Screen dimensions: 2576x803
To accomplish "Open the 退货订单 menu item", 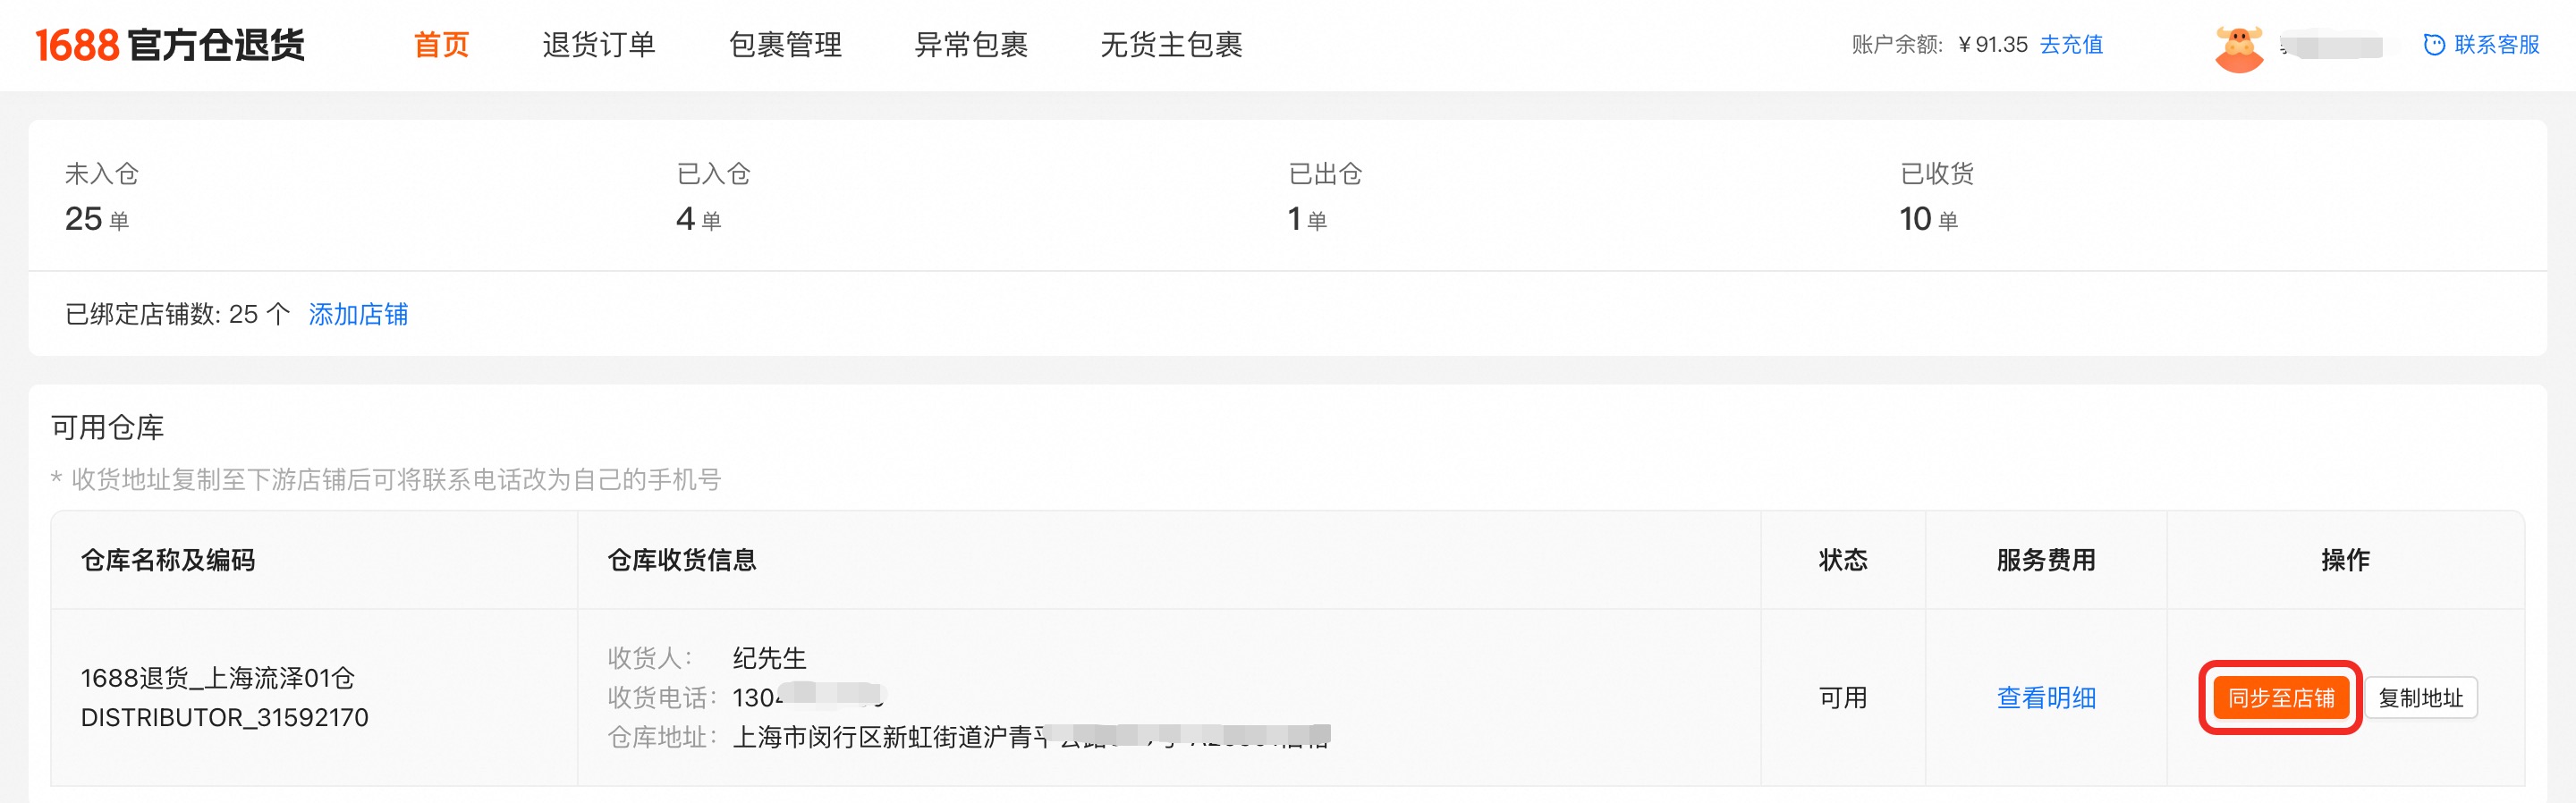I will 598,45.
